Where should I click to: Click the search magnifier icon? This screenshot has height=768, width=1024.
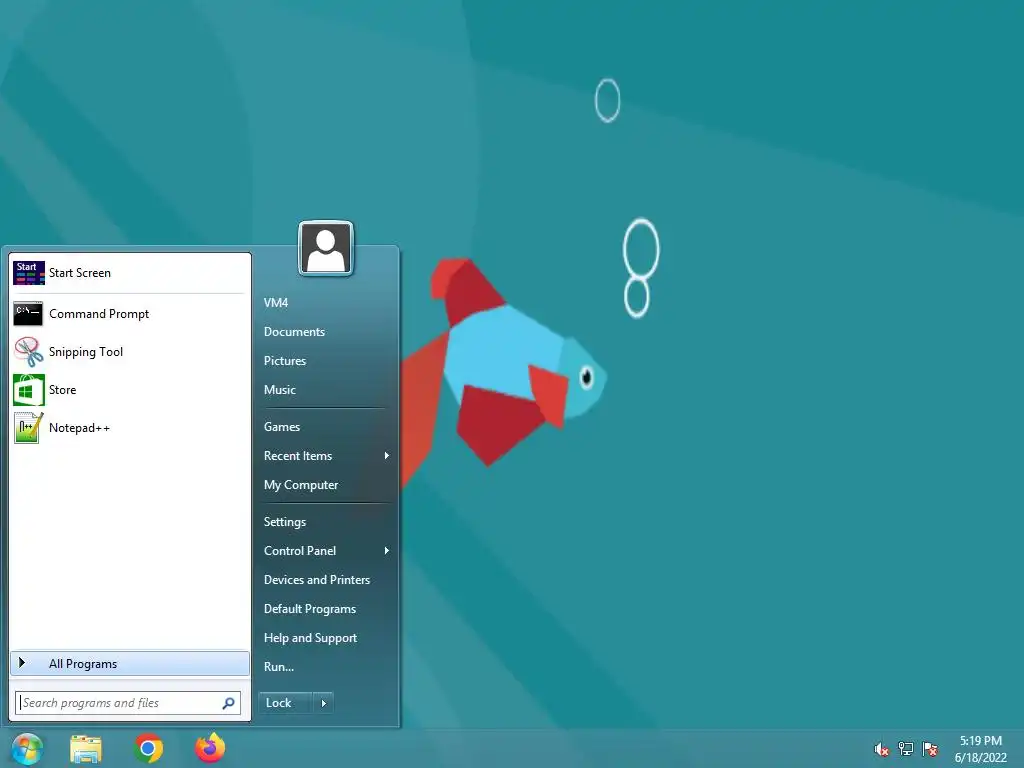pos(229,703)
